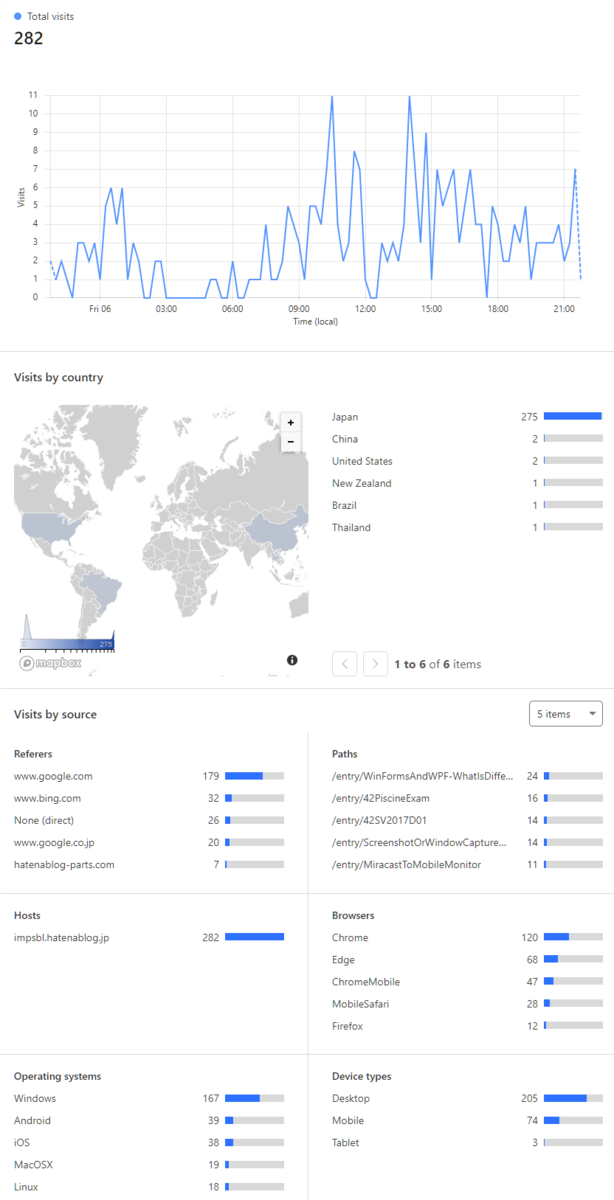Click the Desktop device type row

coord(467,1098)
